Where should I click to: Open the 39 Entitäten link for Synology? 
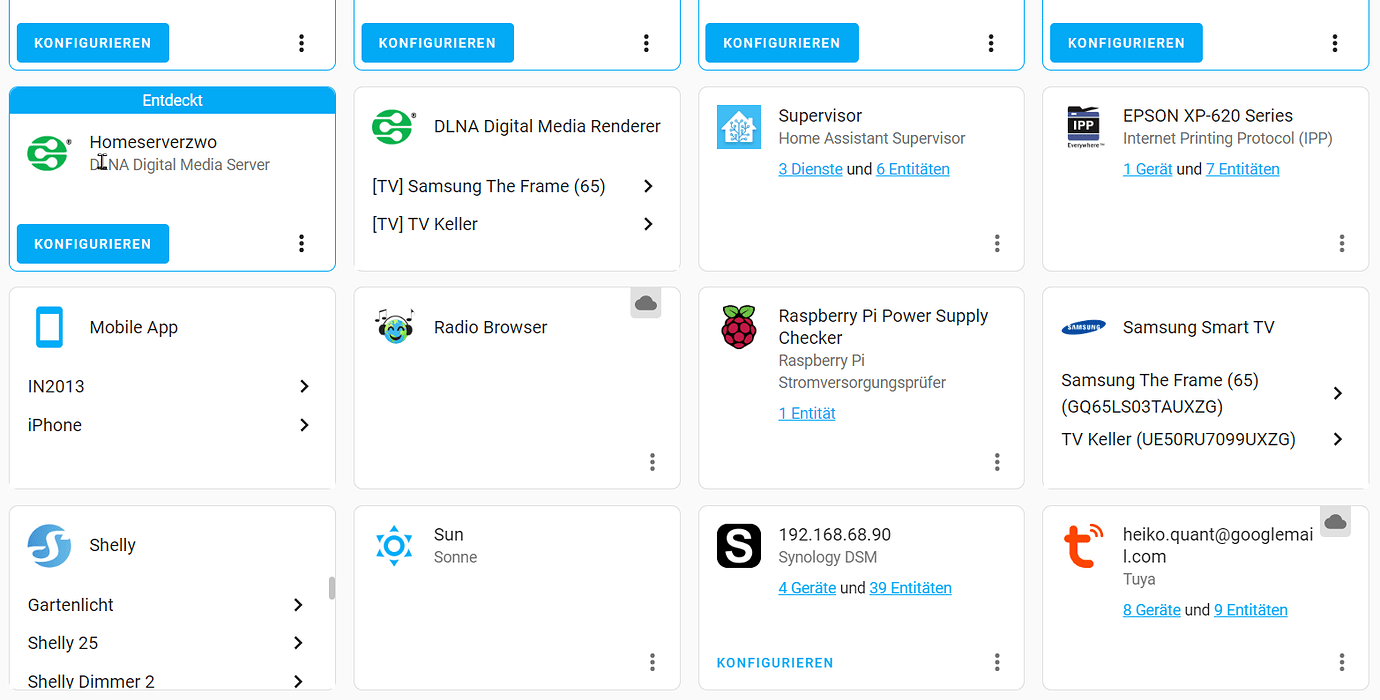910,587
